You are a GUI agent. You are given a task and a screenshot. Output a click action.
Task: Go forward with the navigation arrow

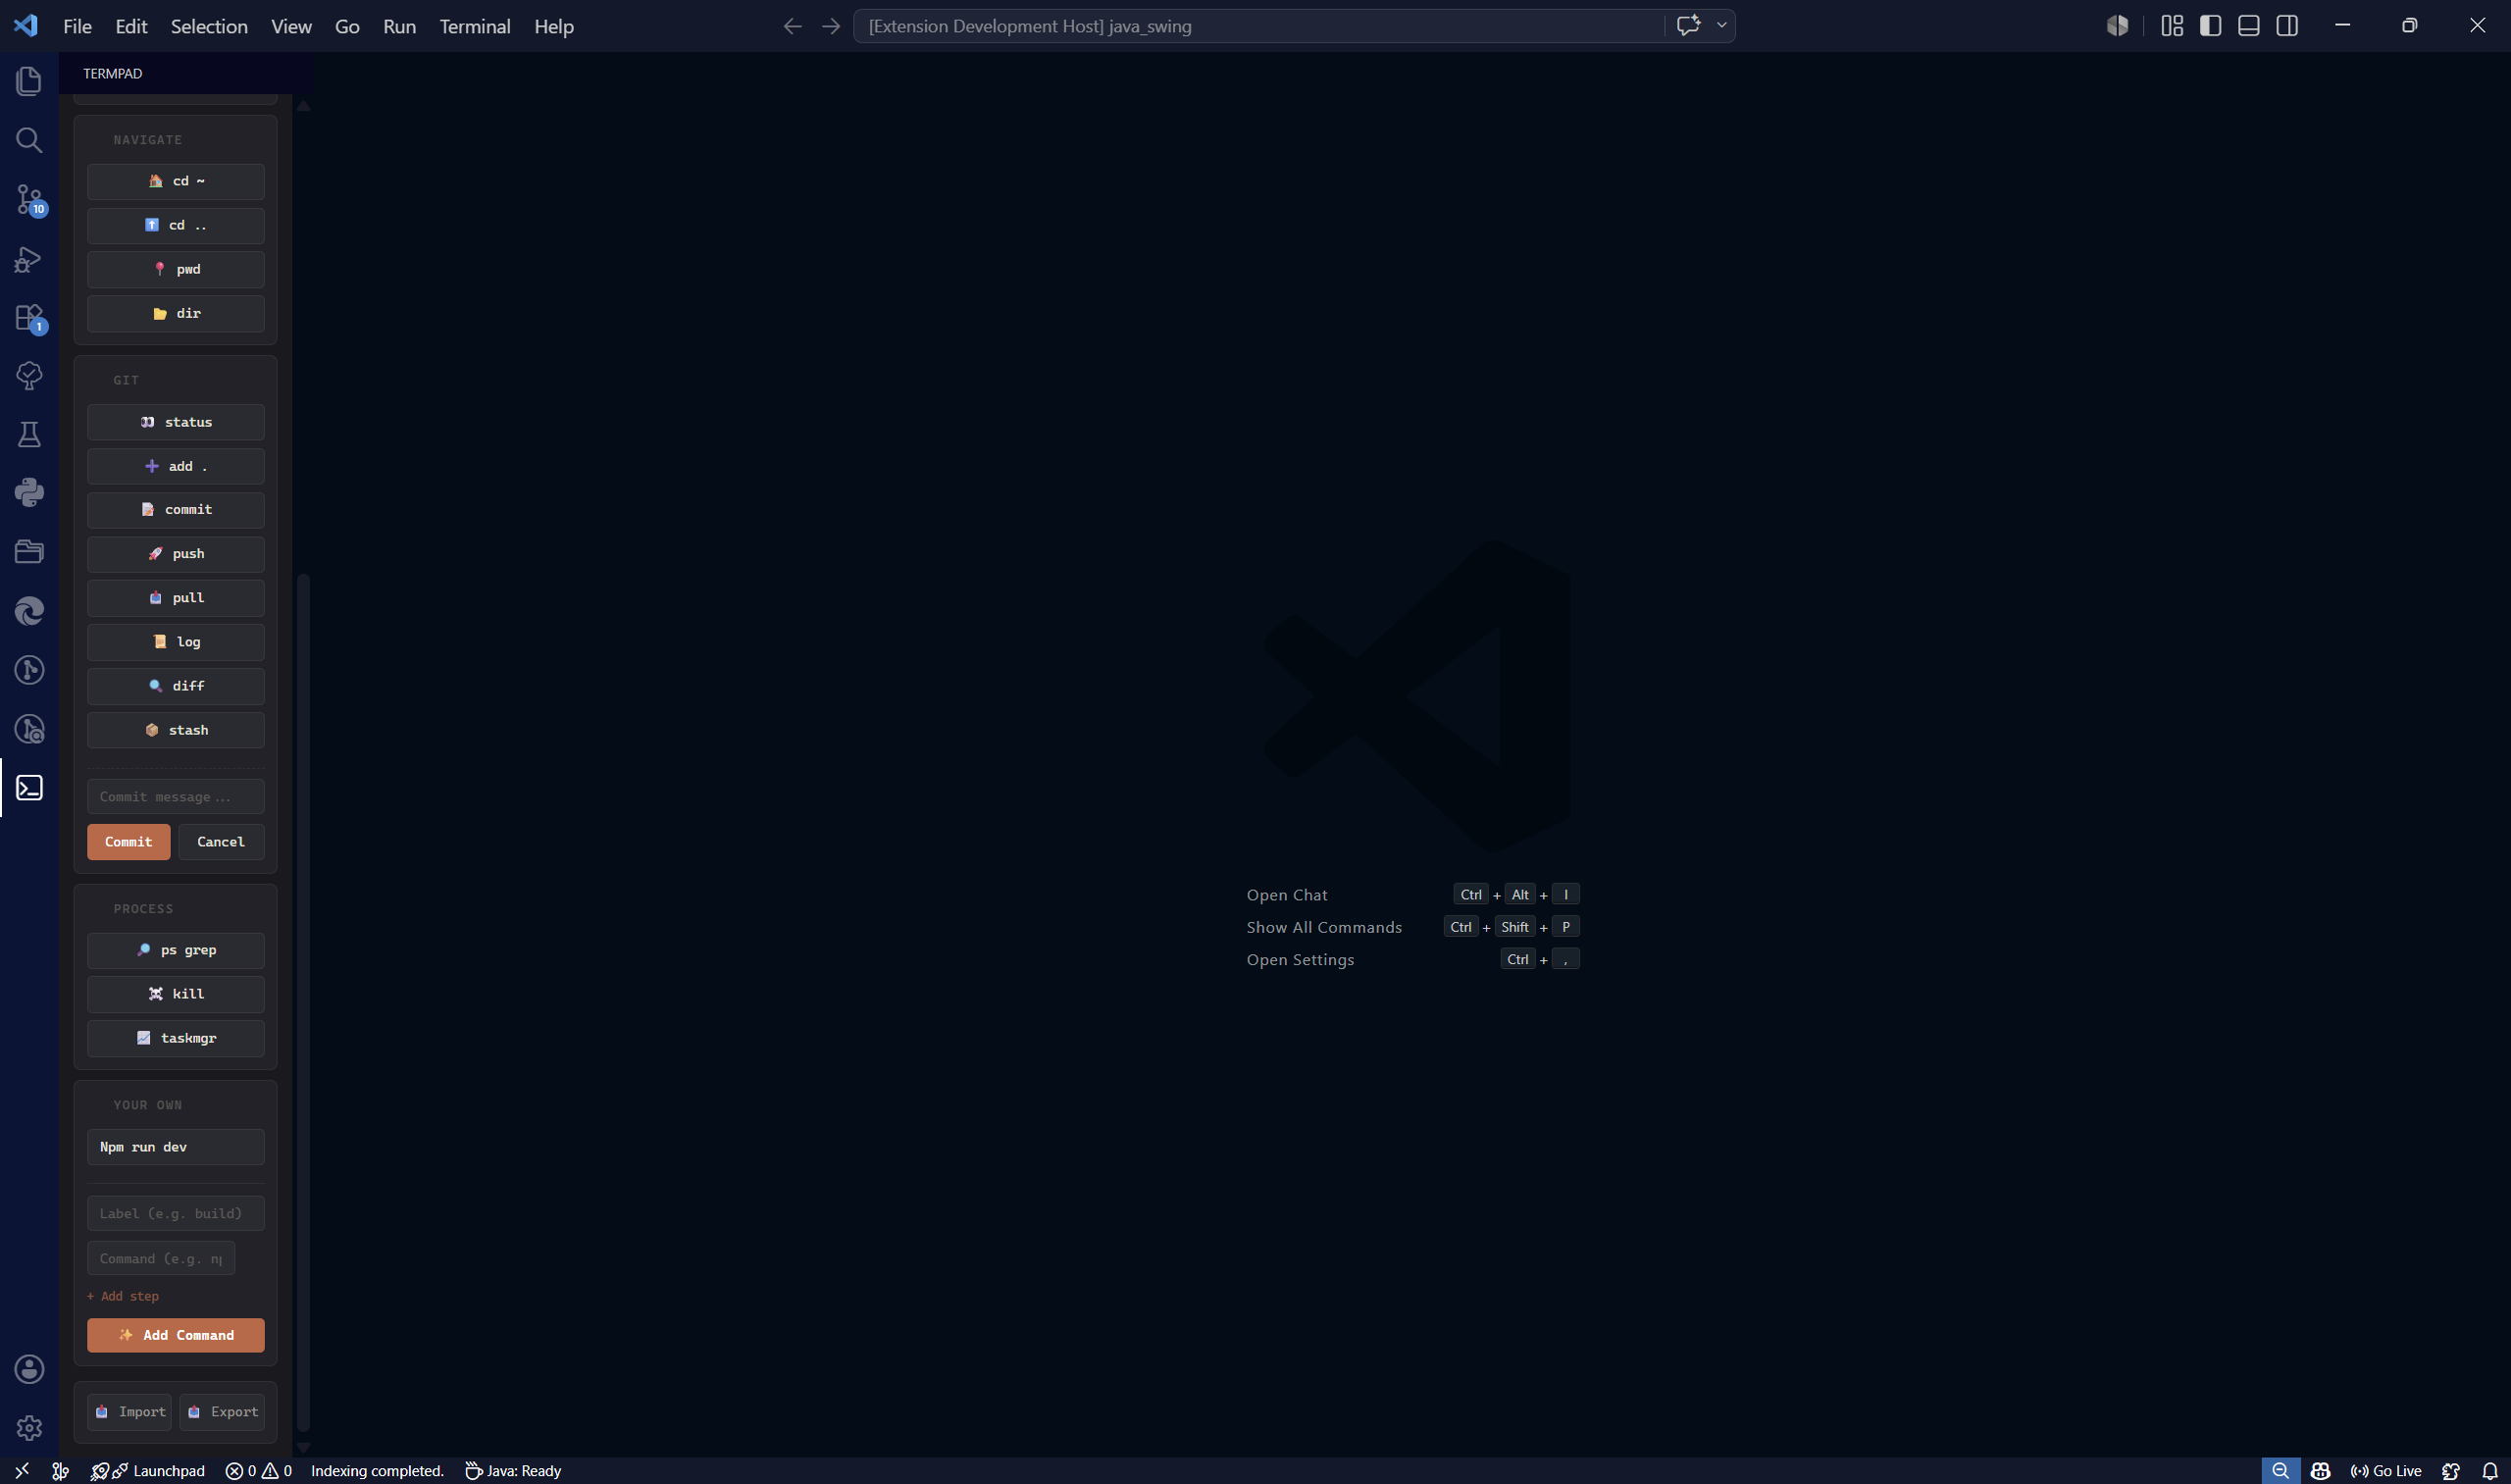click(x=831, y=26)
